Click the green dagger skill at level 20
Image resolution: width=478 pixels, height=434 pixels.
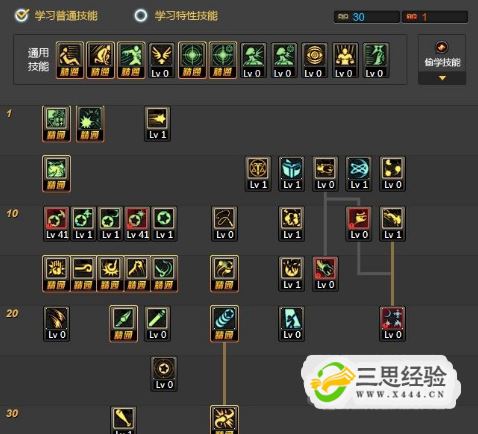pyautogui.click(x=123, y=324)
